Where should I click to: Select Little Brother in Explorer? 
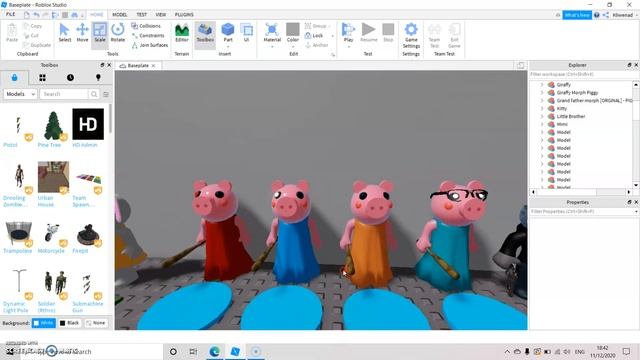571,116
